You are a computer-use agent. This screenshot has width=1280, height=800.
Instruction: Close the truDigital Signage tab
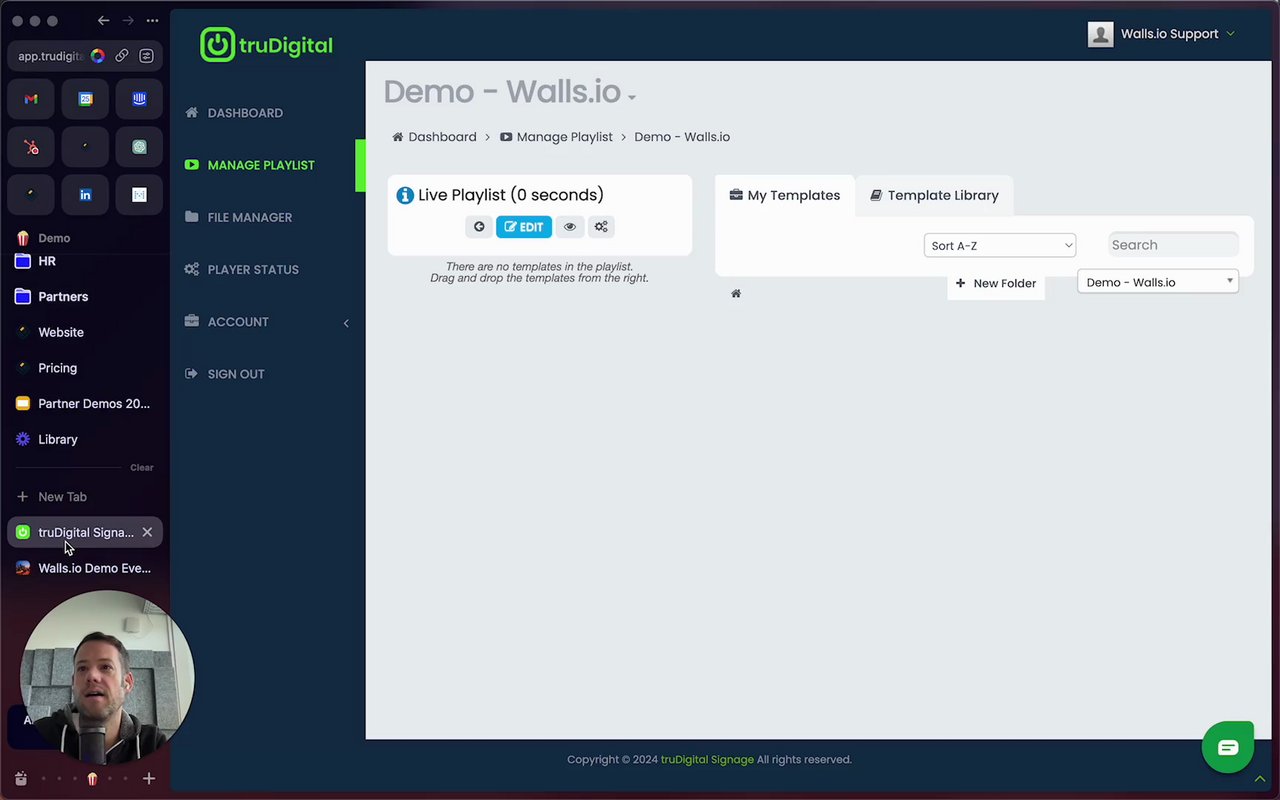point(147,532)
